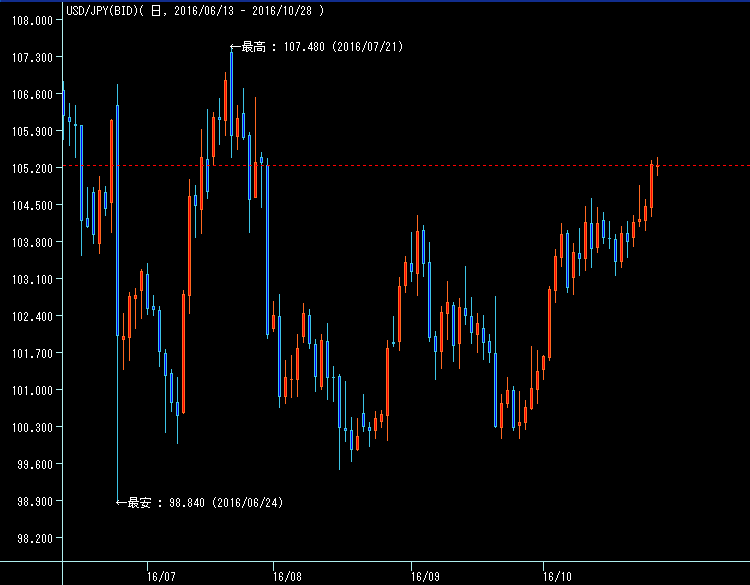Click the 16/09 date axis label
Viewport: 750px width, 585px height.
tap(425, 576)
